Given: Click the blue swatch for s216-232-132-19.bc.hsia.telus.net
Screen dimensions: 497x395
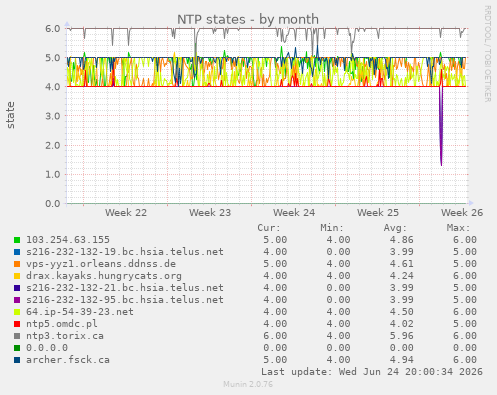Looking at the screenshot, I should 17,252.
